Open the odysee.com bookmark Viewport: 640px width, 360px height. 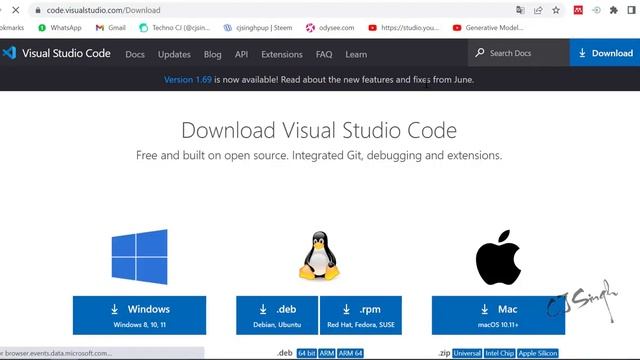(330, 28)
